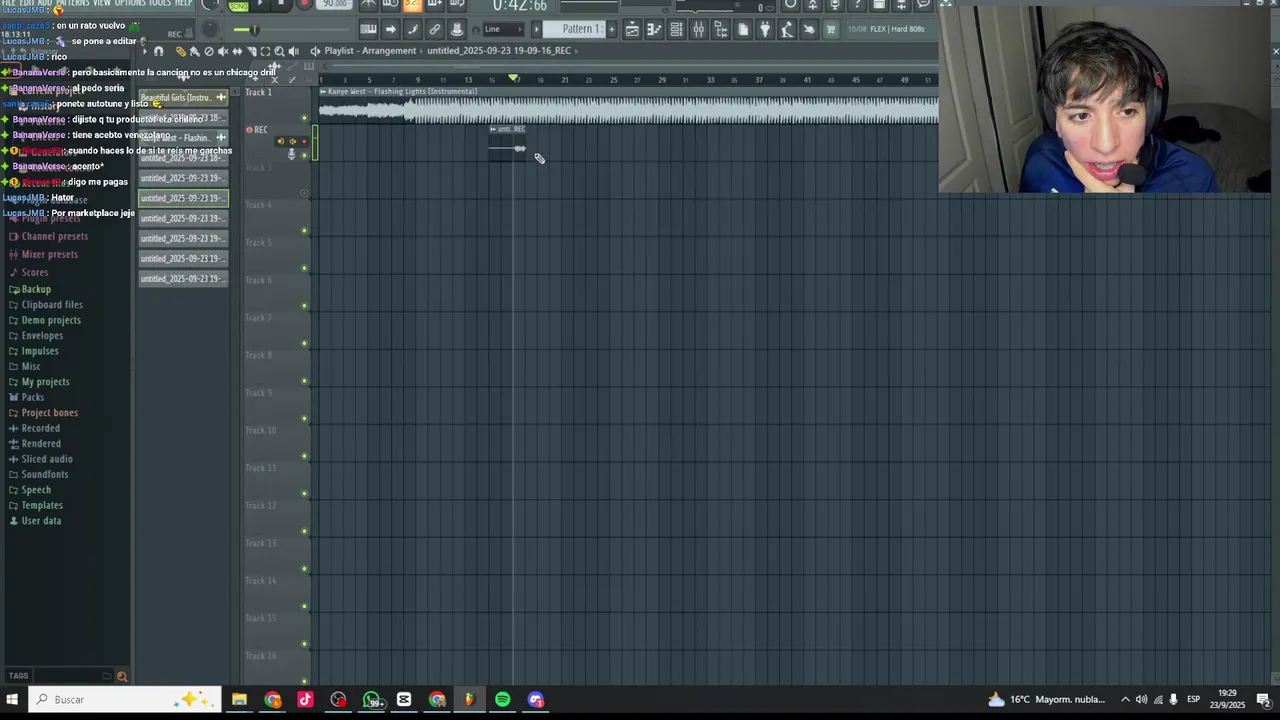Choose the Select tool in the Playlist toolbar
The height and width of the screenshot is (720, 1280).
point(265,51)
